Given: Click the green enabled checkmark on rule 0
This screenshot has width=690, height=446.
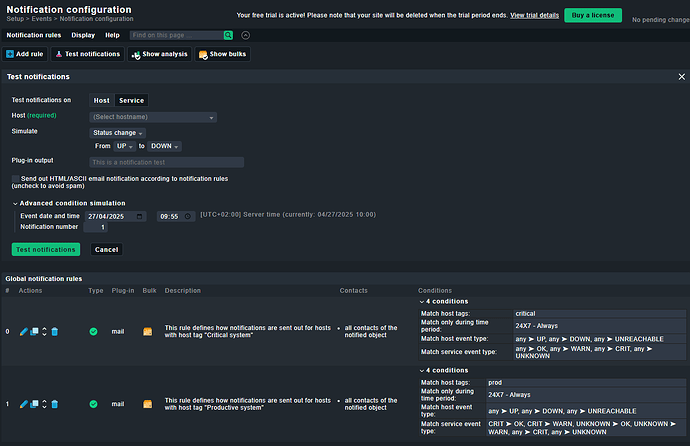Looking at the screenshot, I should pos(93,331).
